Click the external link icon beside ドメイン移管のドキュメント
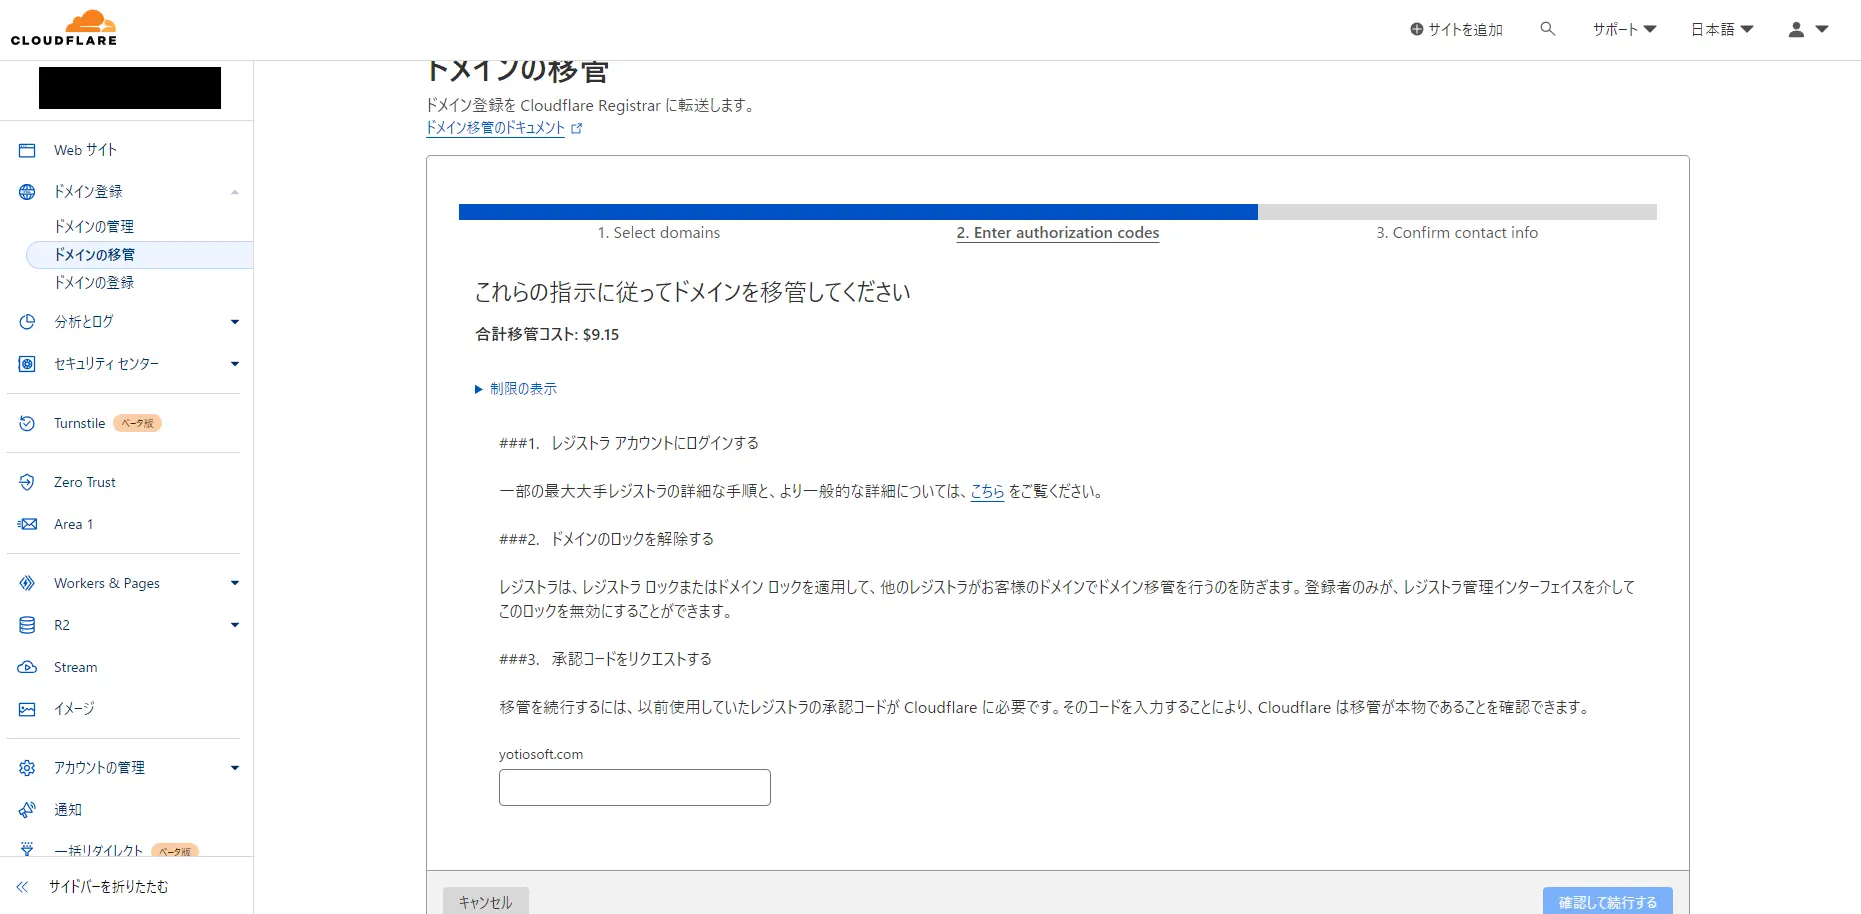1861x914 pixels. (576, 129)
